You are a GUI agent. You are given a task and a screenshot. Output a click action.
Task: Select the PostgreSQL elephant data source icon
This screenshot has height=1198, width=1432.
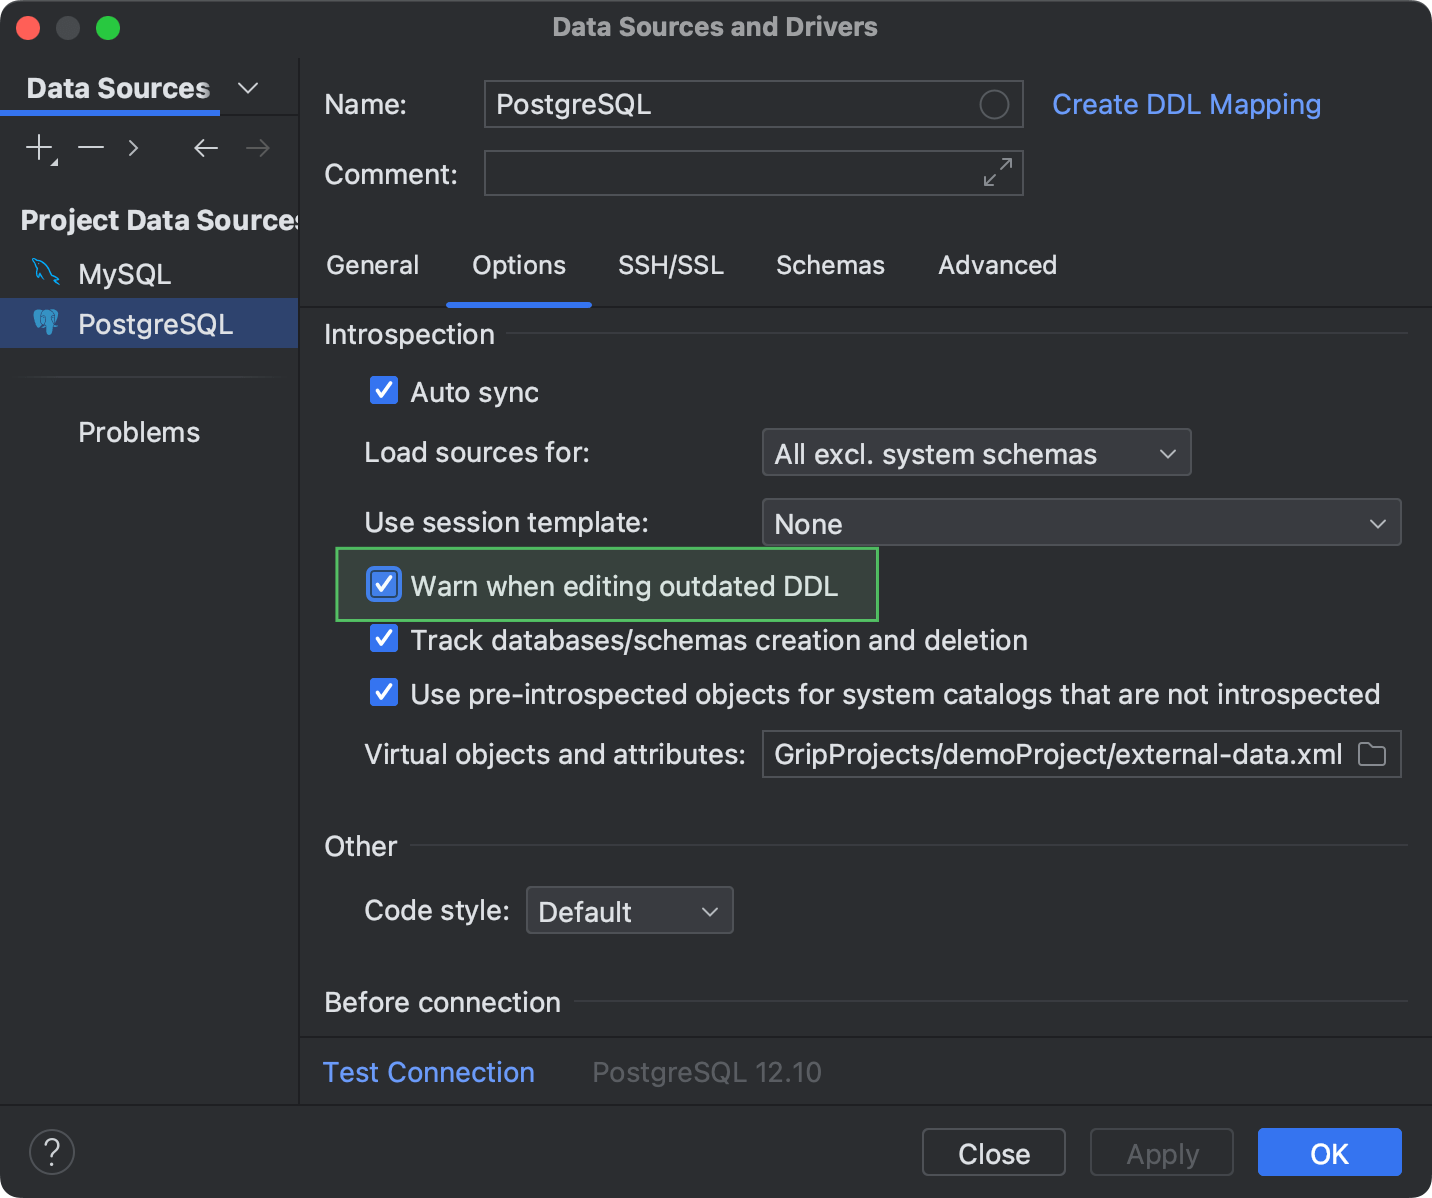tap(46, 323)
